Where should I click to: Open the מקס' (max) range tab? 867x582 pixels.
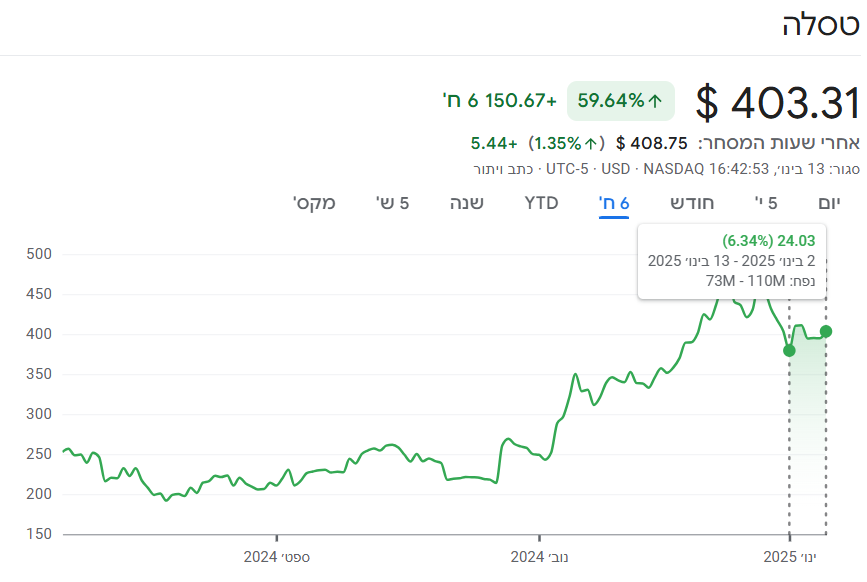[x=314, y=203]
